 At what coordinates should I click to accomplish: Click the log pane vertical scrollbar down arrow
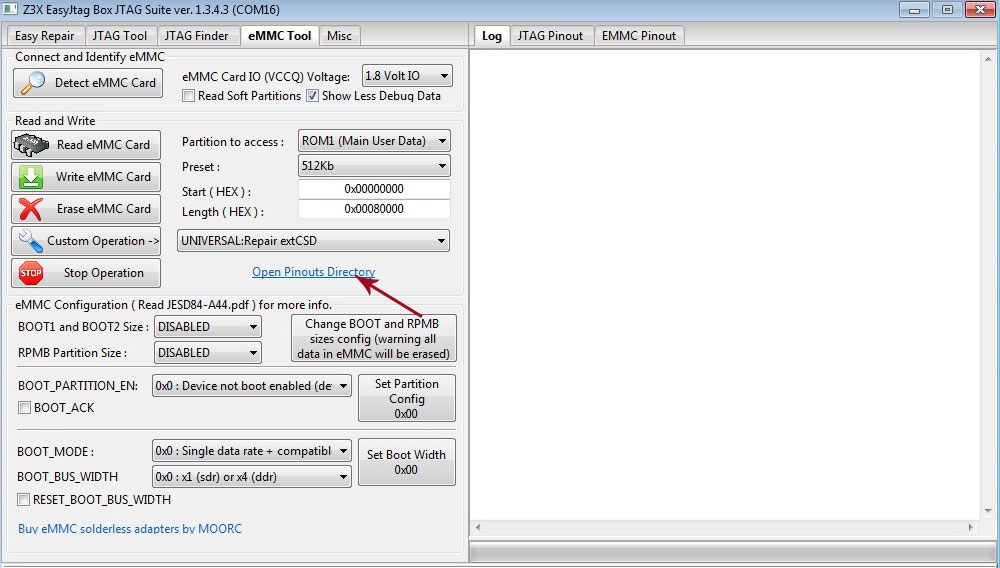click(x=989, y=511)
